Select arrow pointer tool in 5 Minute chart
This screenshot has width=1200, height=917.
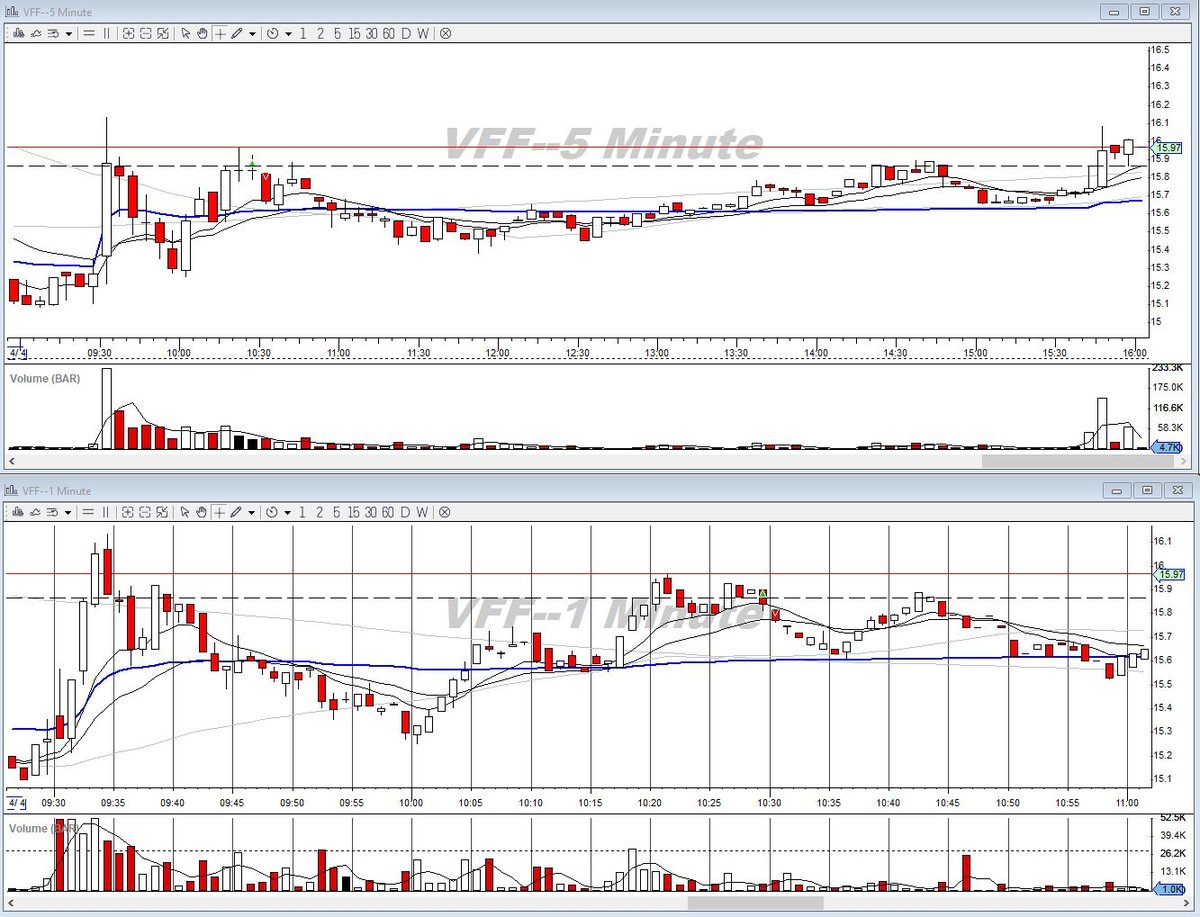(x=185, y=33)
